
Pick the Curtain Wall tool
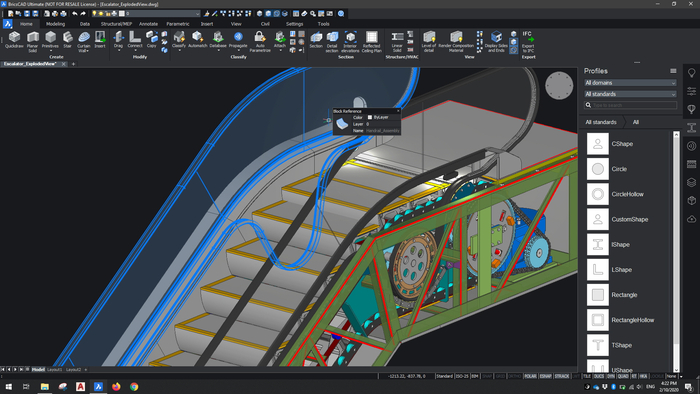coord(83,42)
